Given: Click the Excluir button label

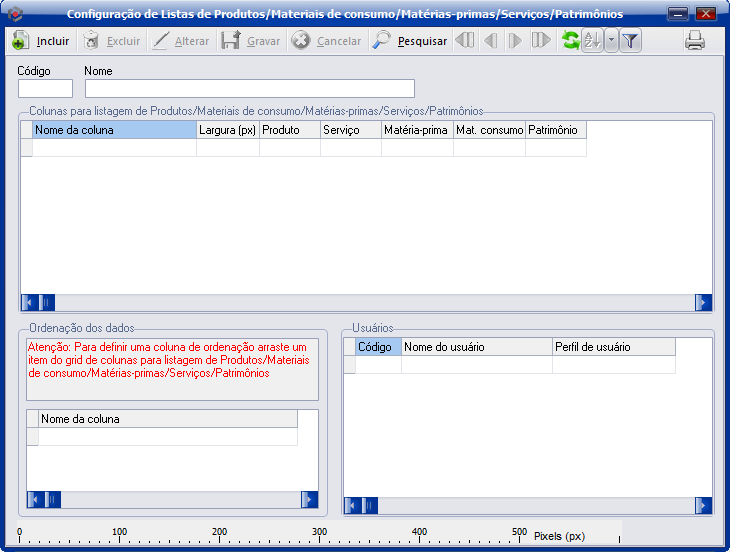Looking at the screenshot, I should (x=123, y=41).
